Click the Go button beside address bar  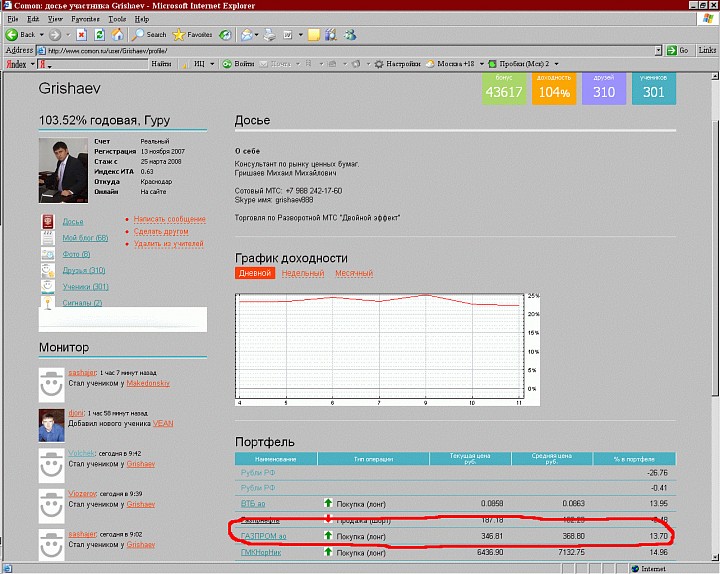pos(678,51)
